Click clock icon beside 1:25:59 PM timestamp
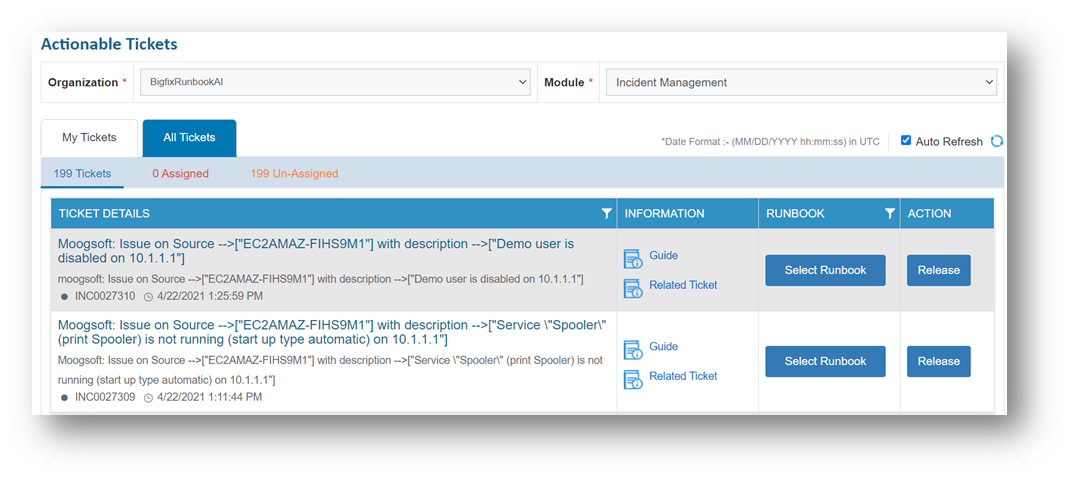Image resolution: width=1072 pixels, height=480 pixels. [x=148, y=297]
